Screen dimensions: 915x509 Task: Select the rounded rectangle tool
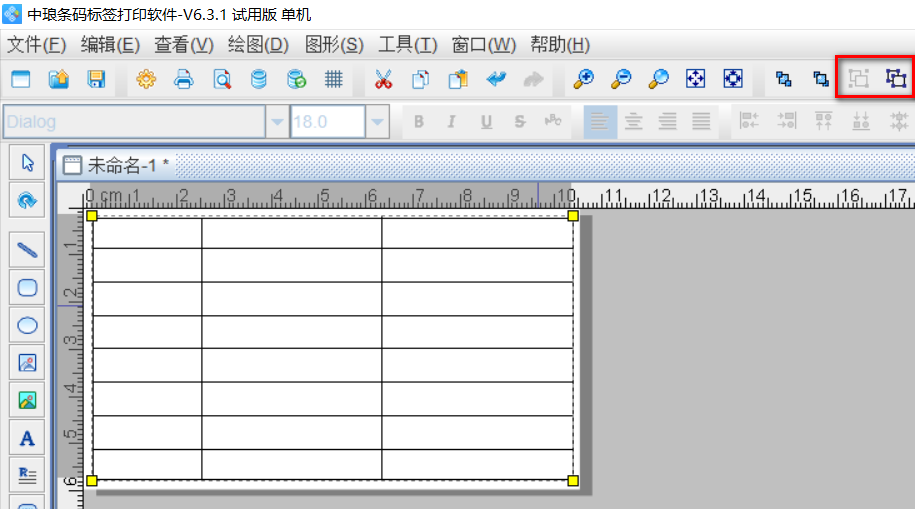(x=27, y=287)
